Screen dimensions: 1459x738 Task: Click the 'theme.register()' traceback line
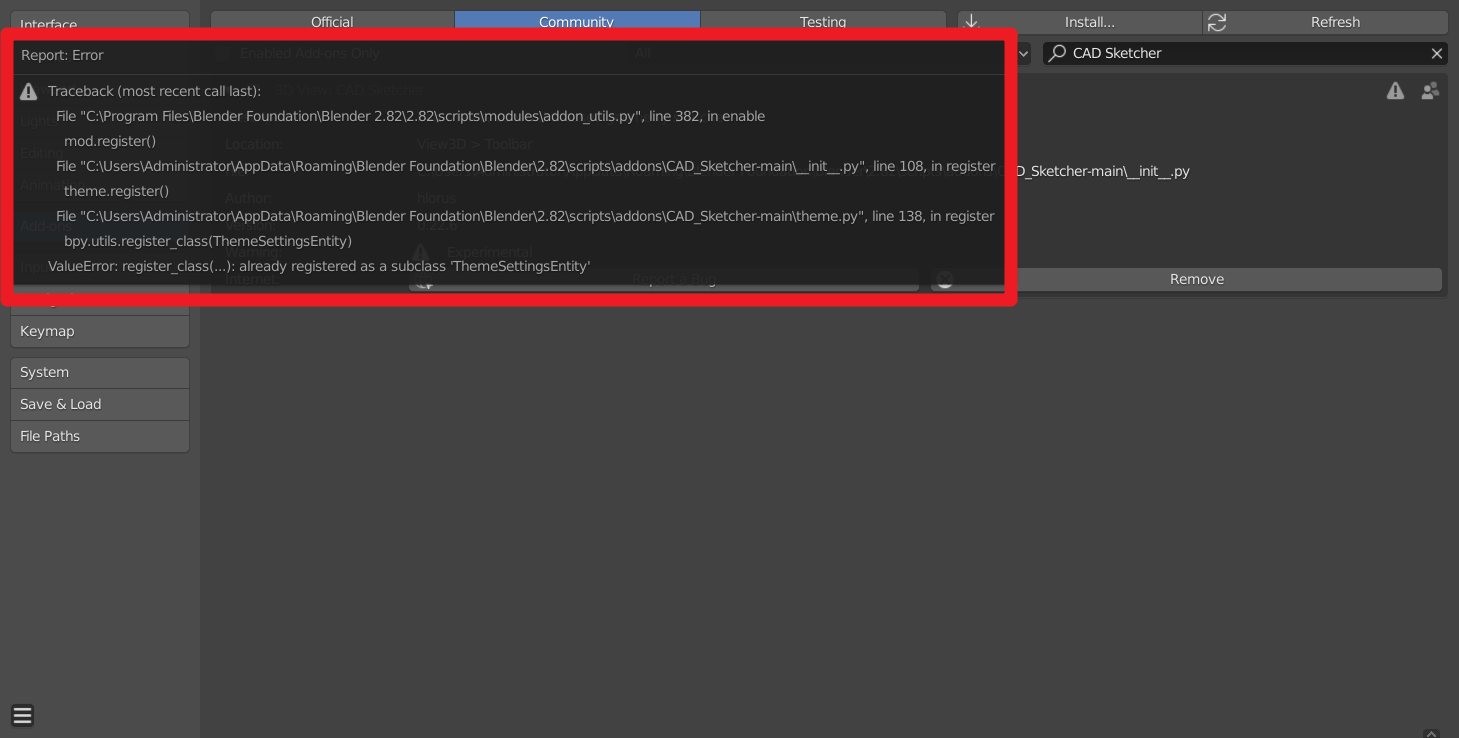click(116, 191)
